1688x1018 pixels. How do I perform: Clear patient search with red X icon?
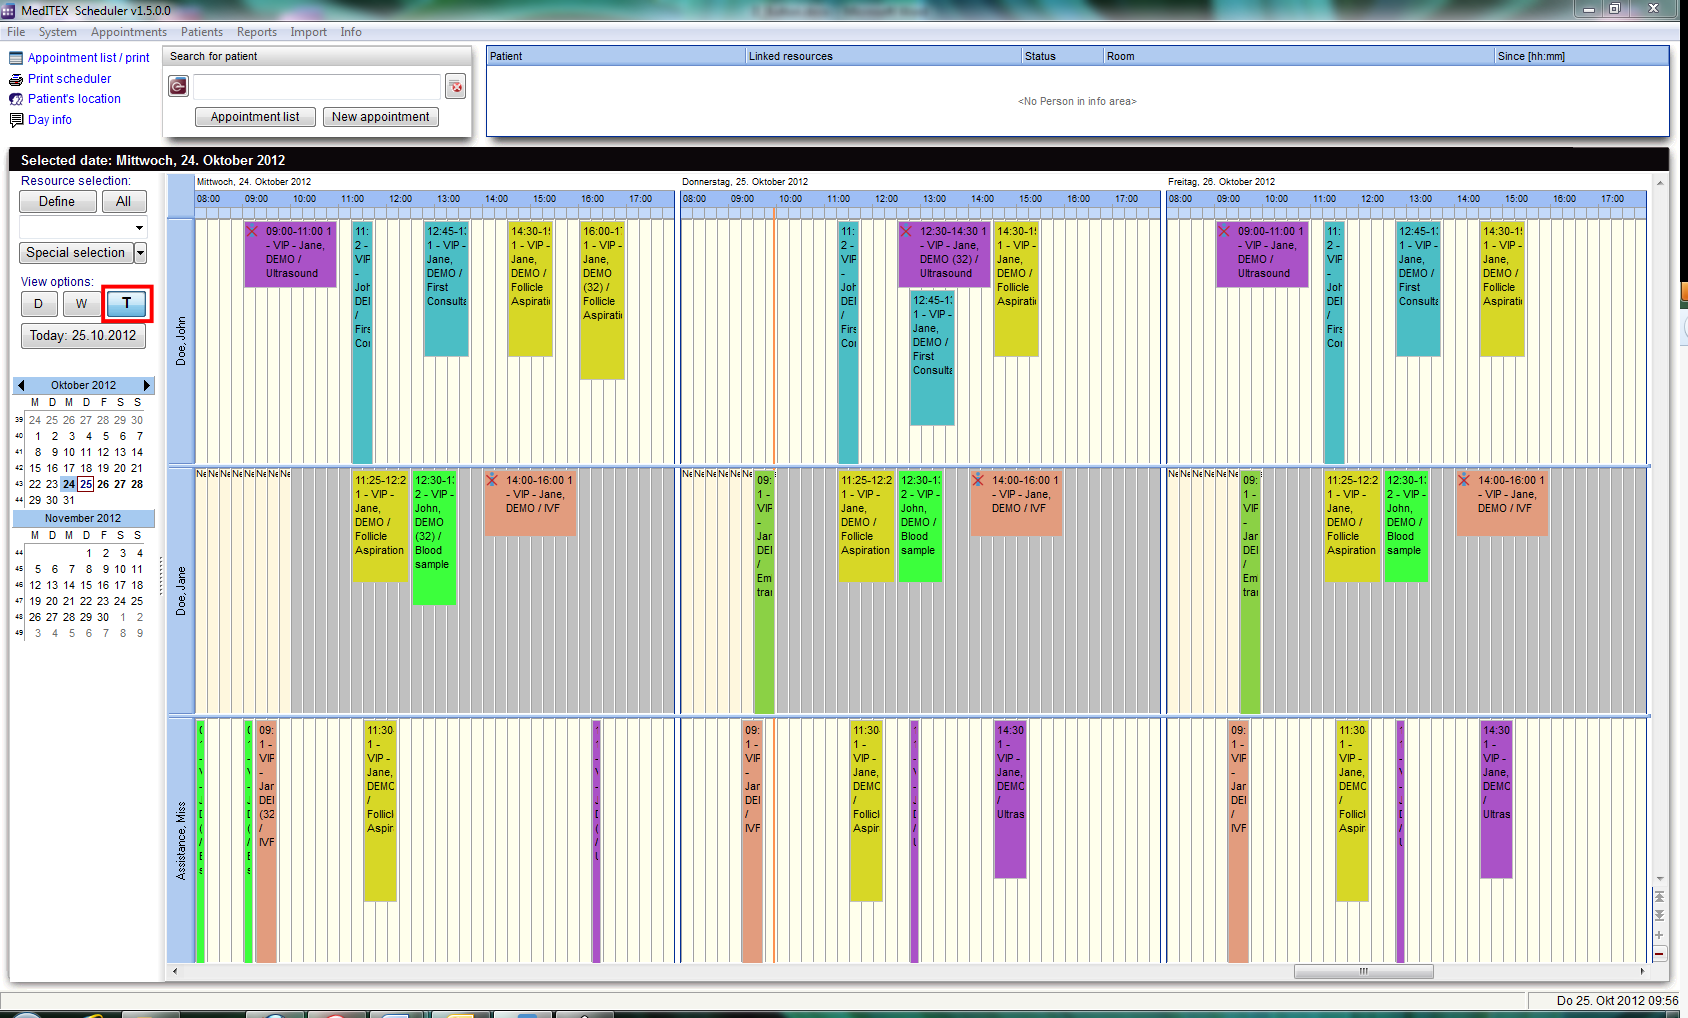pyautogui.click(x=456, y=87)
